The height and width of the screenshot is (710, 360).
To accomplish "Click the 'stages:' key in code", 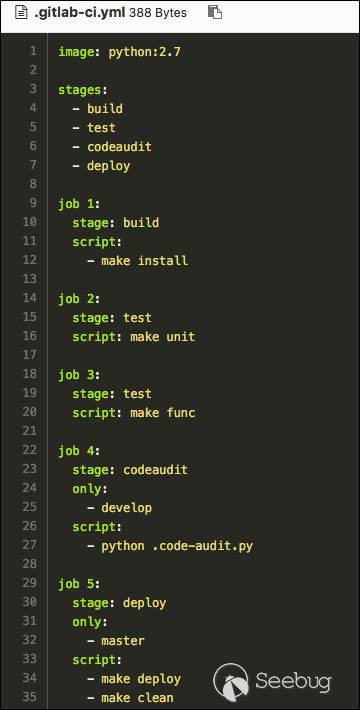I will point(83,90).
